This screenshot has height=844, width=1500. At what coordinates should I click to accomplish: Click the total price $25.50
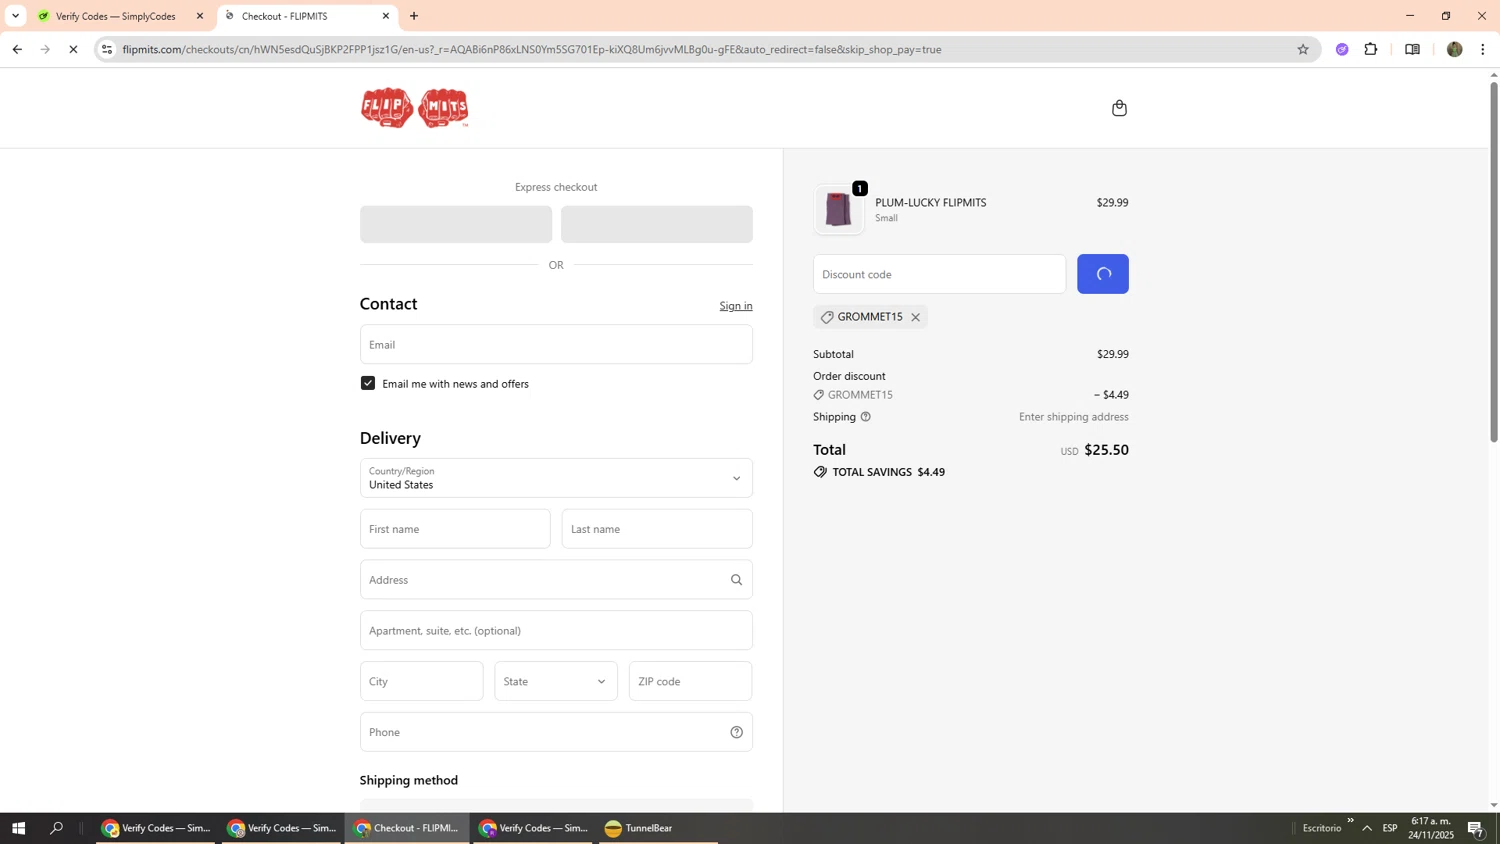[x=1106, y=450]
